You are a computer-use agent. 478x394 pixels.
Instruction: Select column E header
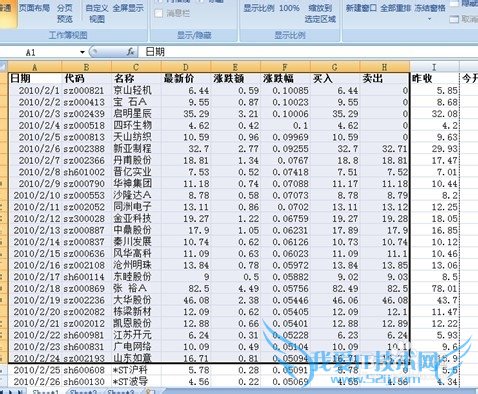(x=235, y=67)
